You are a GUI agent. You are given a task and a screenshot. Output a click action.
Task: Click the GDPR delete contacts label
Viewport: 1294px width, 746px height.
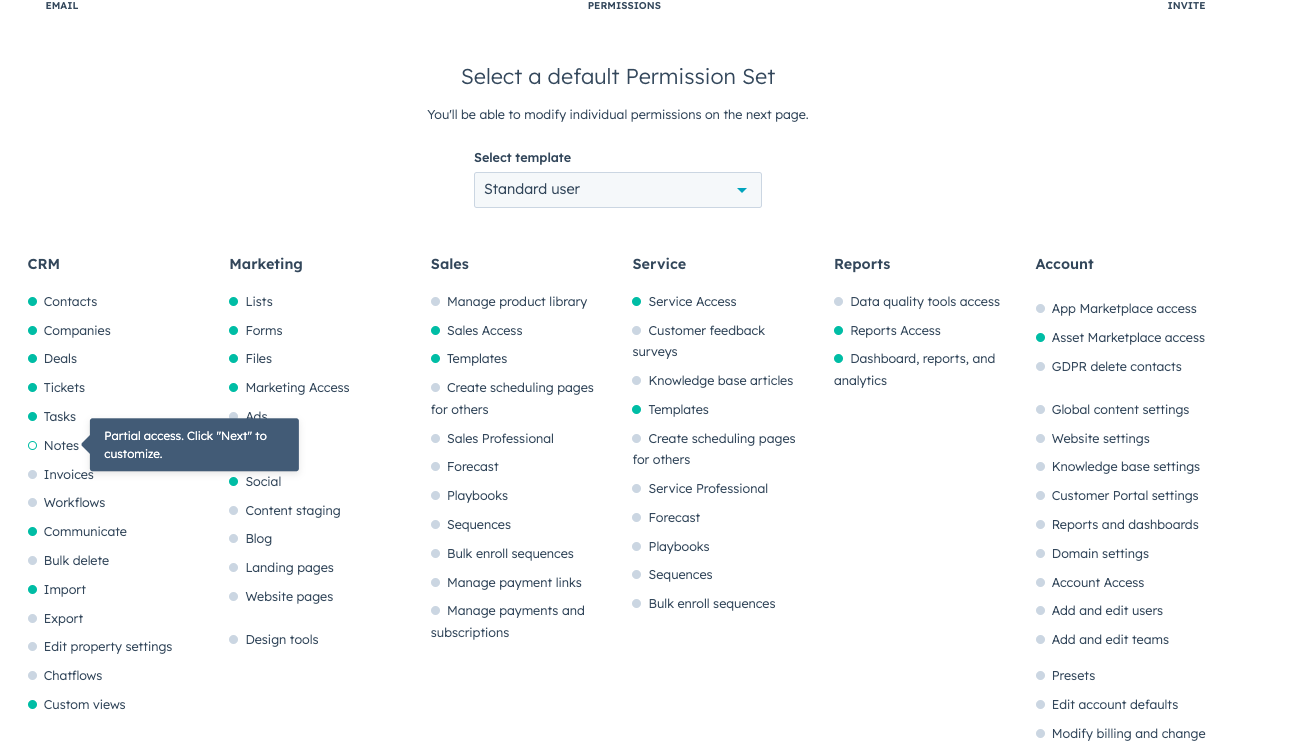coord(1116,366)
